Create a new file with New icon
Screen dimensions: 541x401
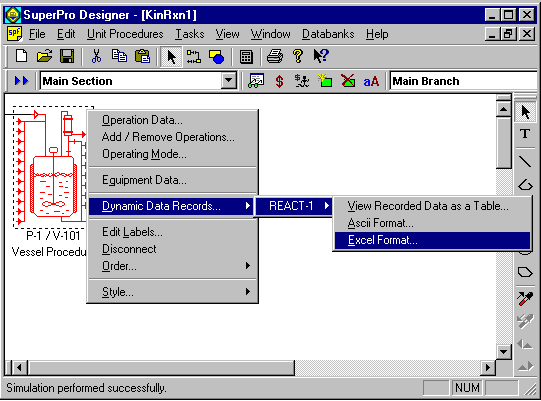click(21, 56)
